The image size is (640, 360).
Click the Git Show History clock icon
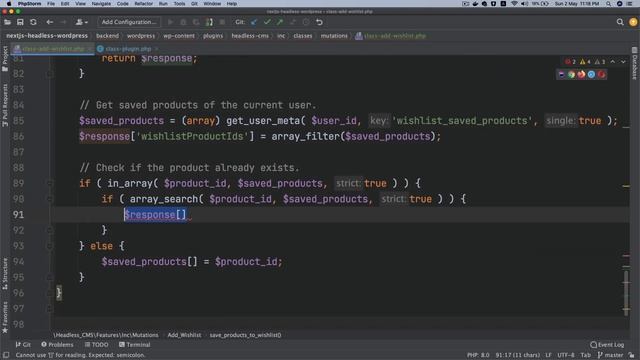(x=306, y=22)
